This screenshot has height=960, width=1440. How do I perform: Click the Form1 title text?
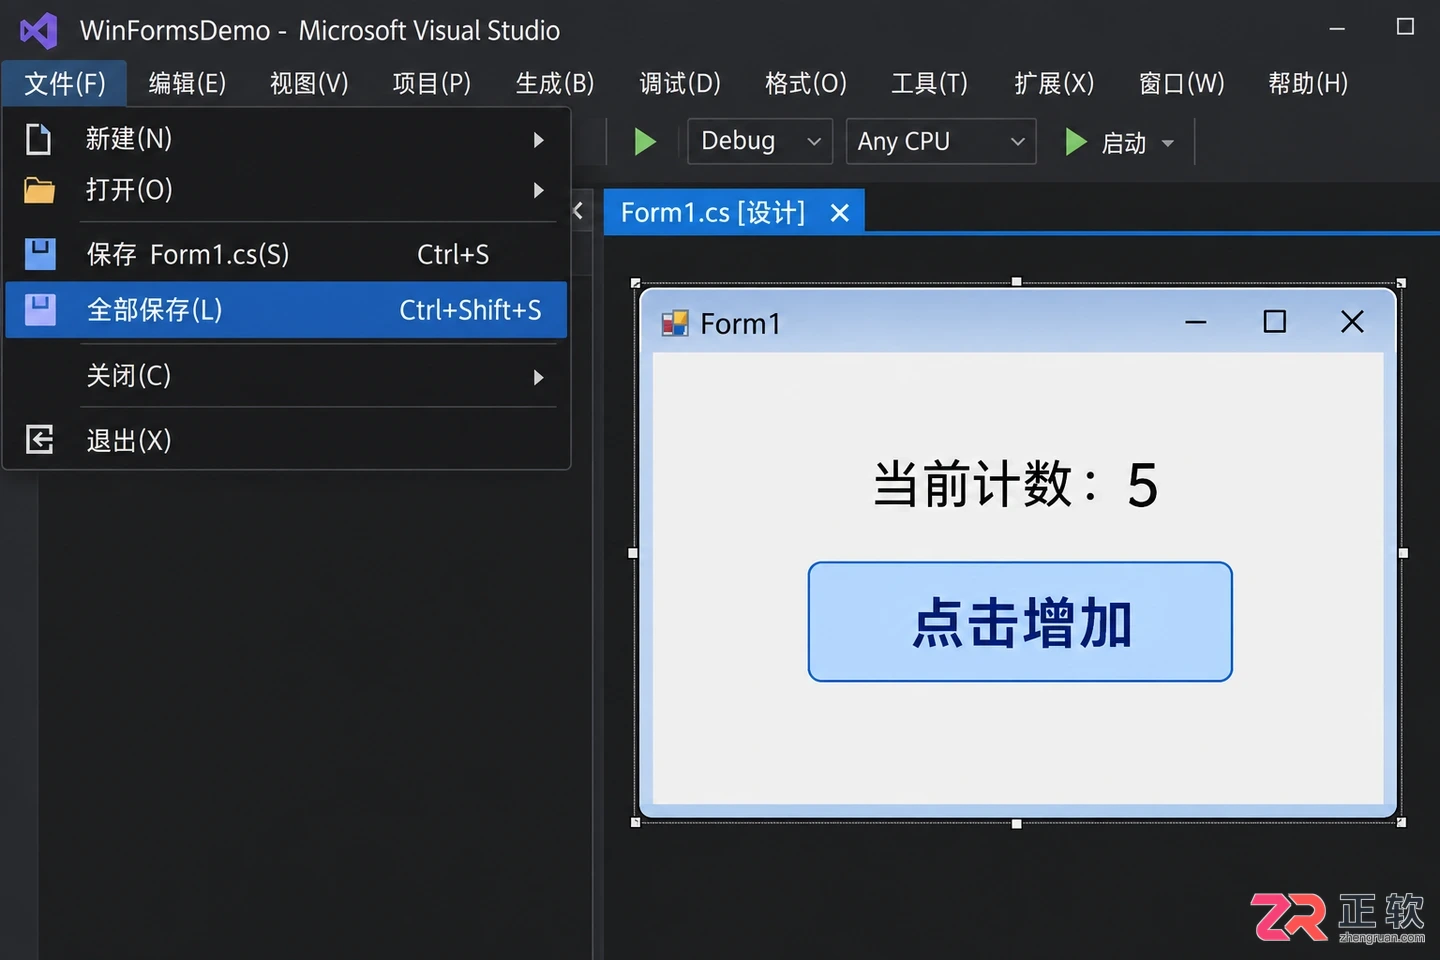point(740,324)
